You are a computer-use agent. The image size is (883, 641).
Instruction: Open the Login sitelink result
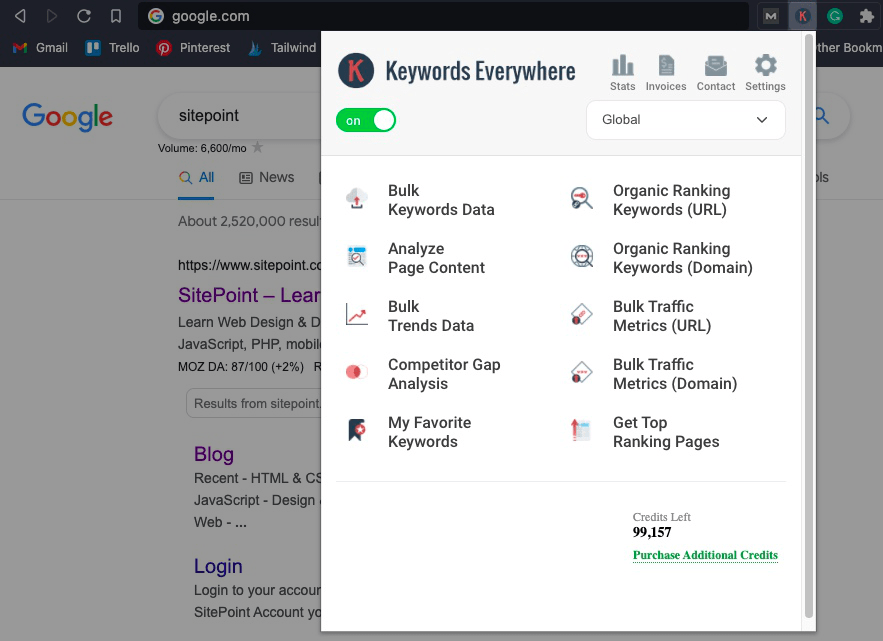[218, 566]
